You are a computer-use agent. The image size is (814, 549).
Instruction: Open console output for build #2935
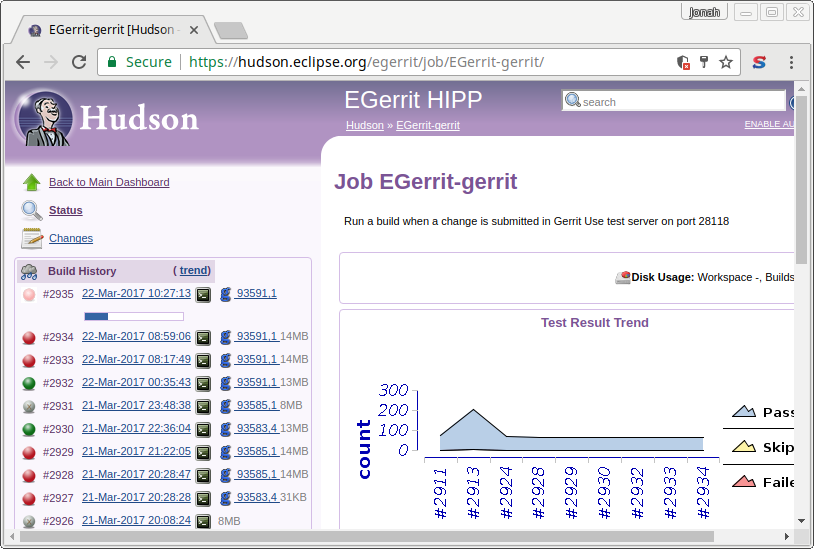point(203,295)
